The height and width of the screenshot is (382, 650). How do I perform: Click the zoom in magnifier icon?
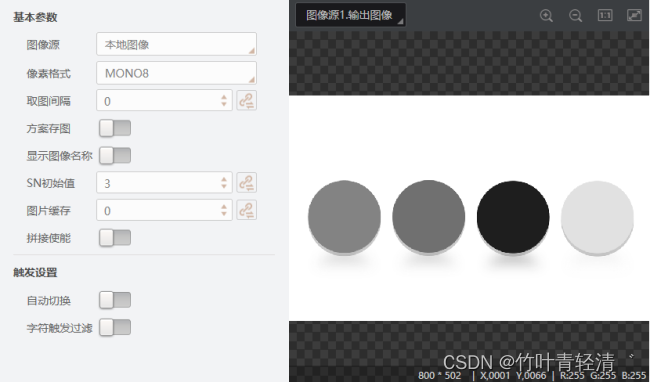point(546,16)
